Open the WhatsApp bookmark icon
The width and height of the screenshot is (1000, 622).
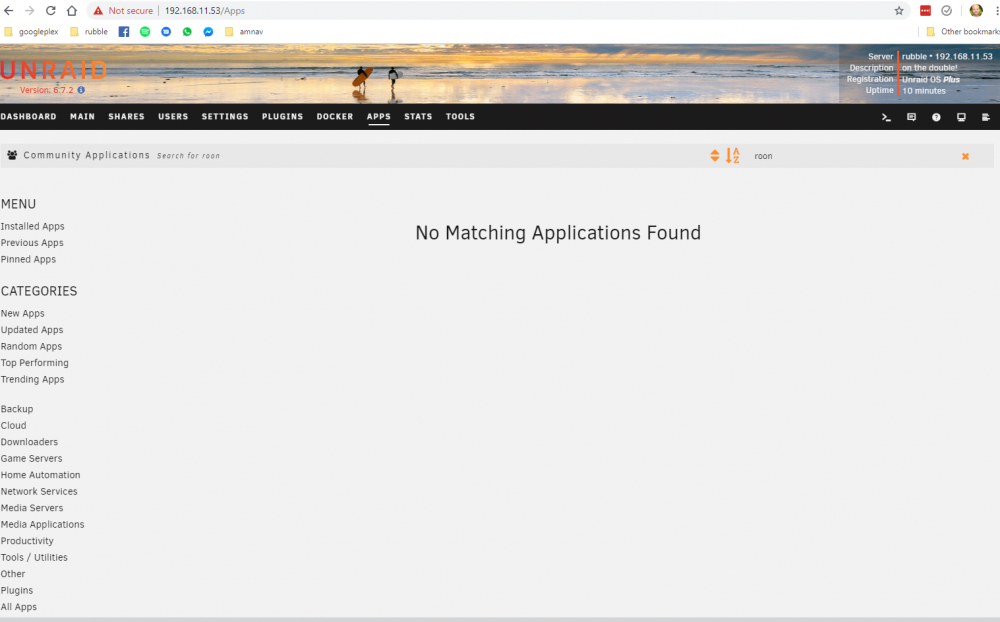(x=187, y=32)
